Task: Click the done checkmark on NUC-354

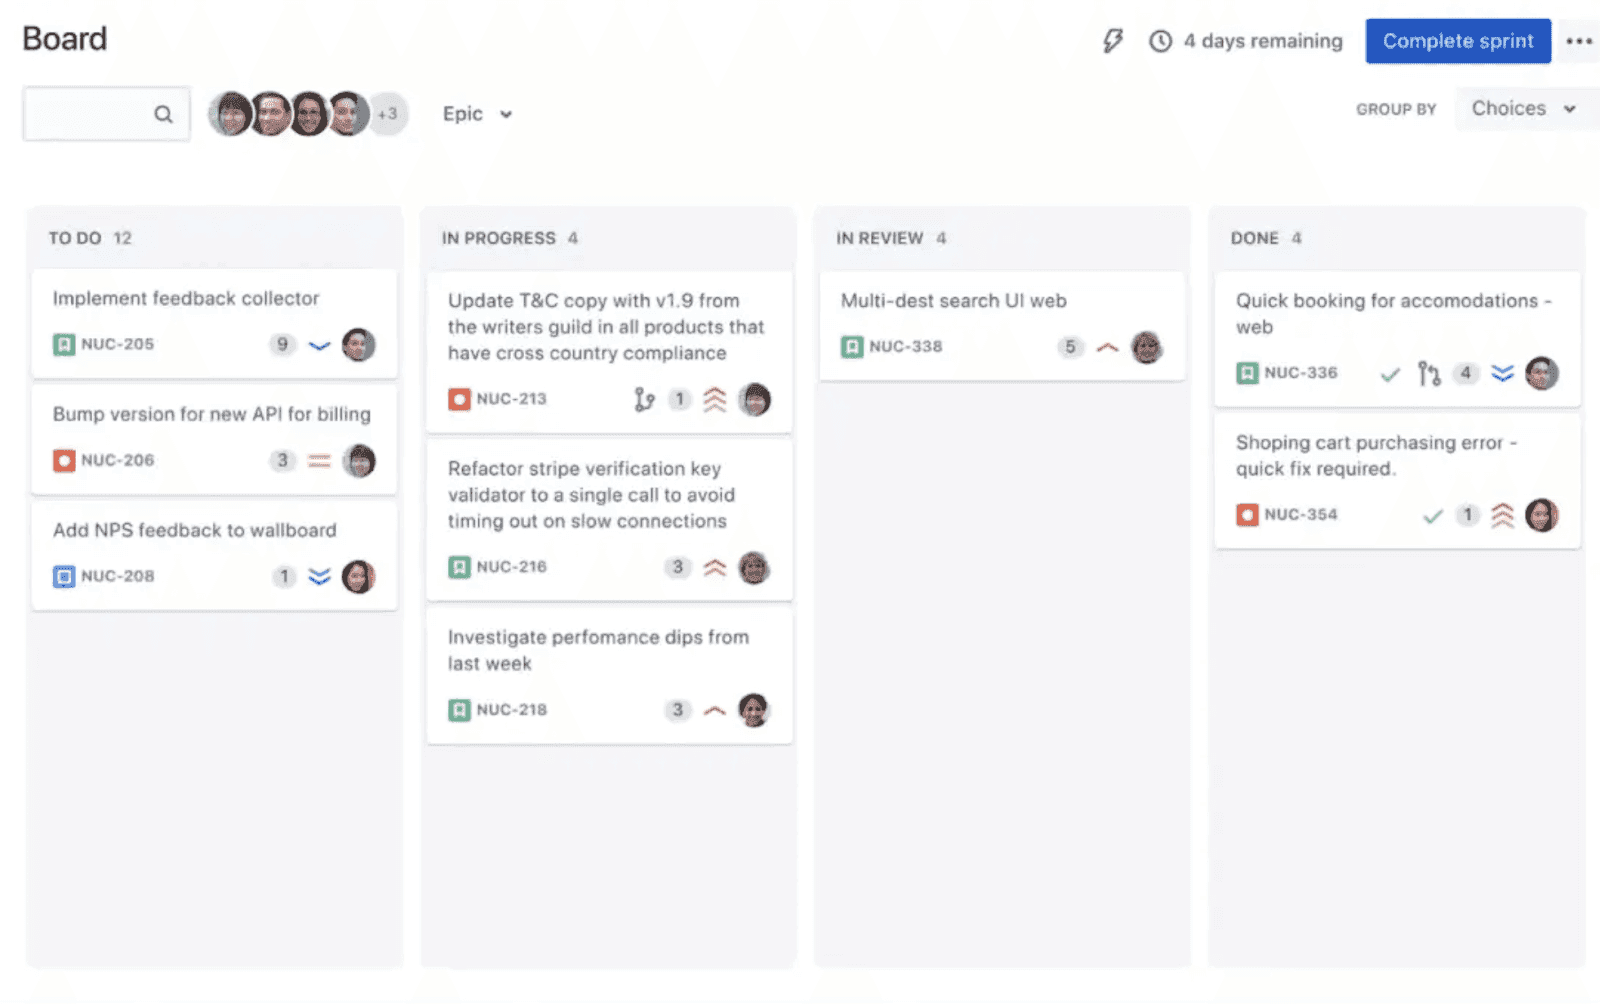Action: tap(1432, 515)
